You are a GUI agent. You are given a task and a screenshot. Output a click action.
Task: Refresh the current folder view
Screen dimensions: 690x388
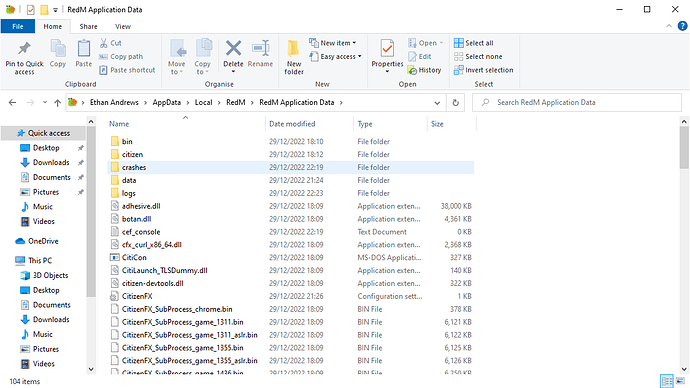click(455, 102)
